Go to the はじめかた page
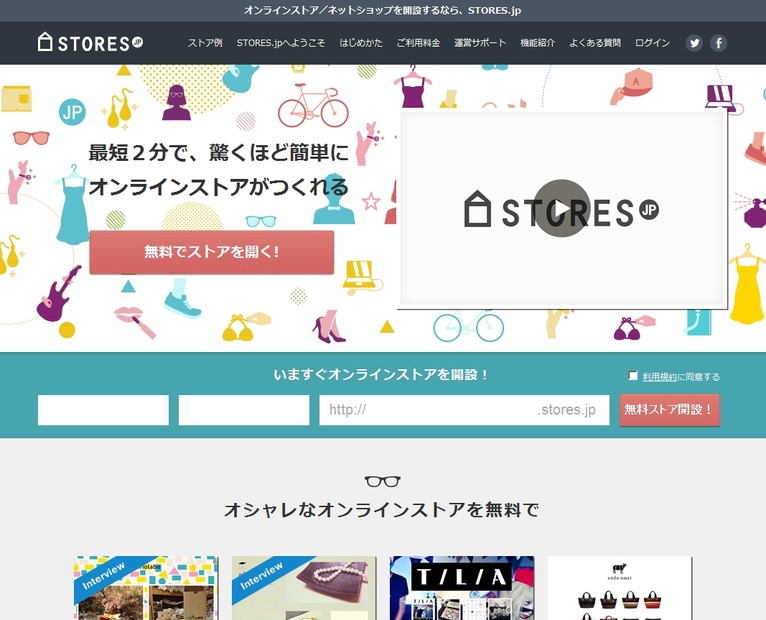 pos(360,43)
